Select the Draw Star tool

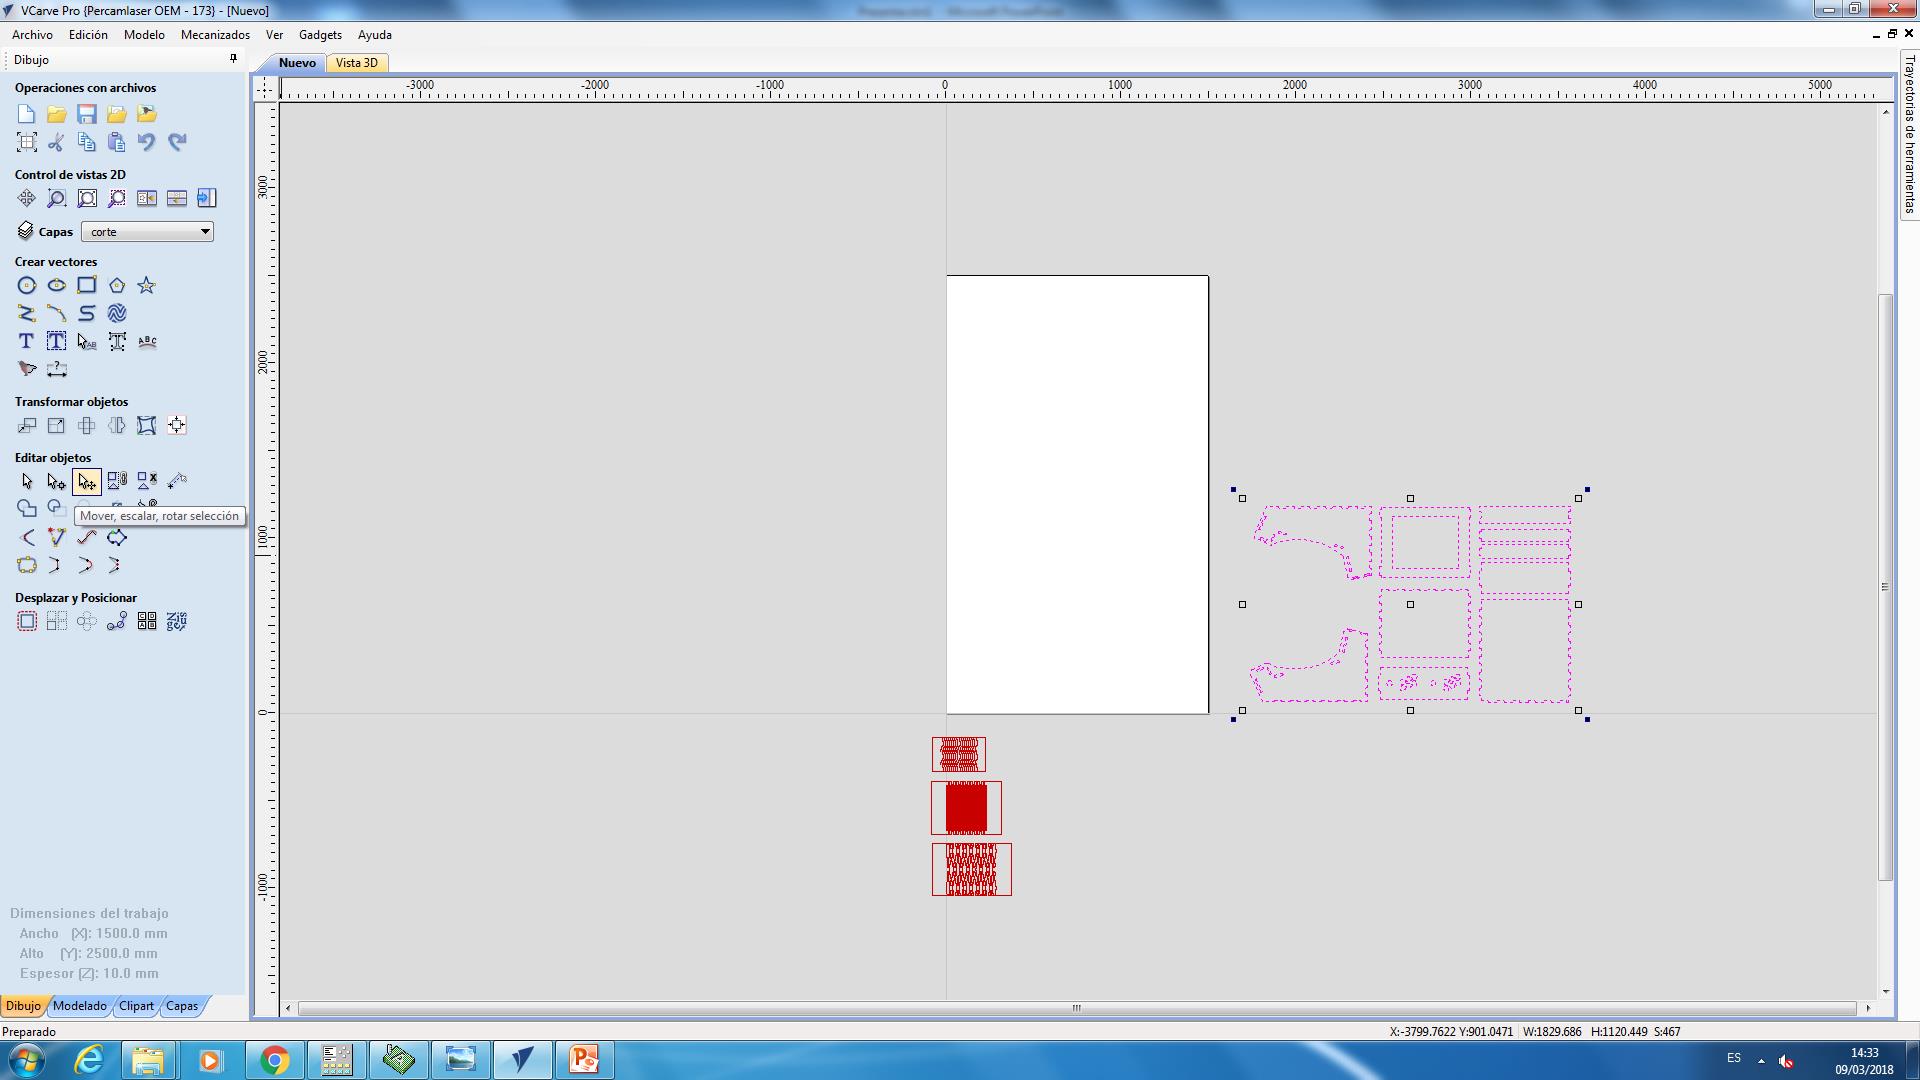(x=147, y=286)
